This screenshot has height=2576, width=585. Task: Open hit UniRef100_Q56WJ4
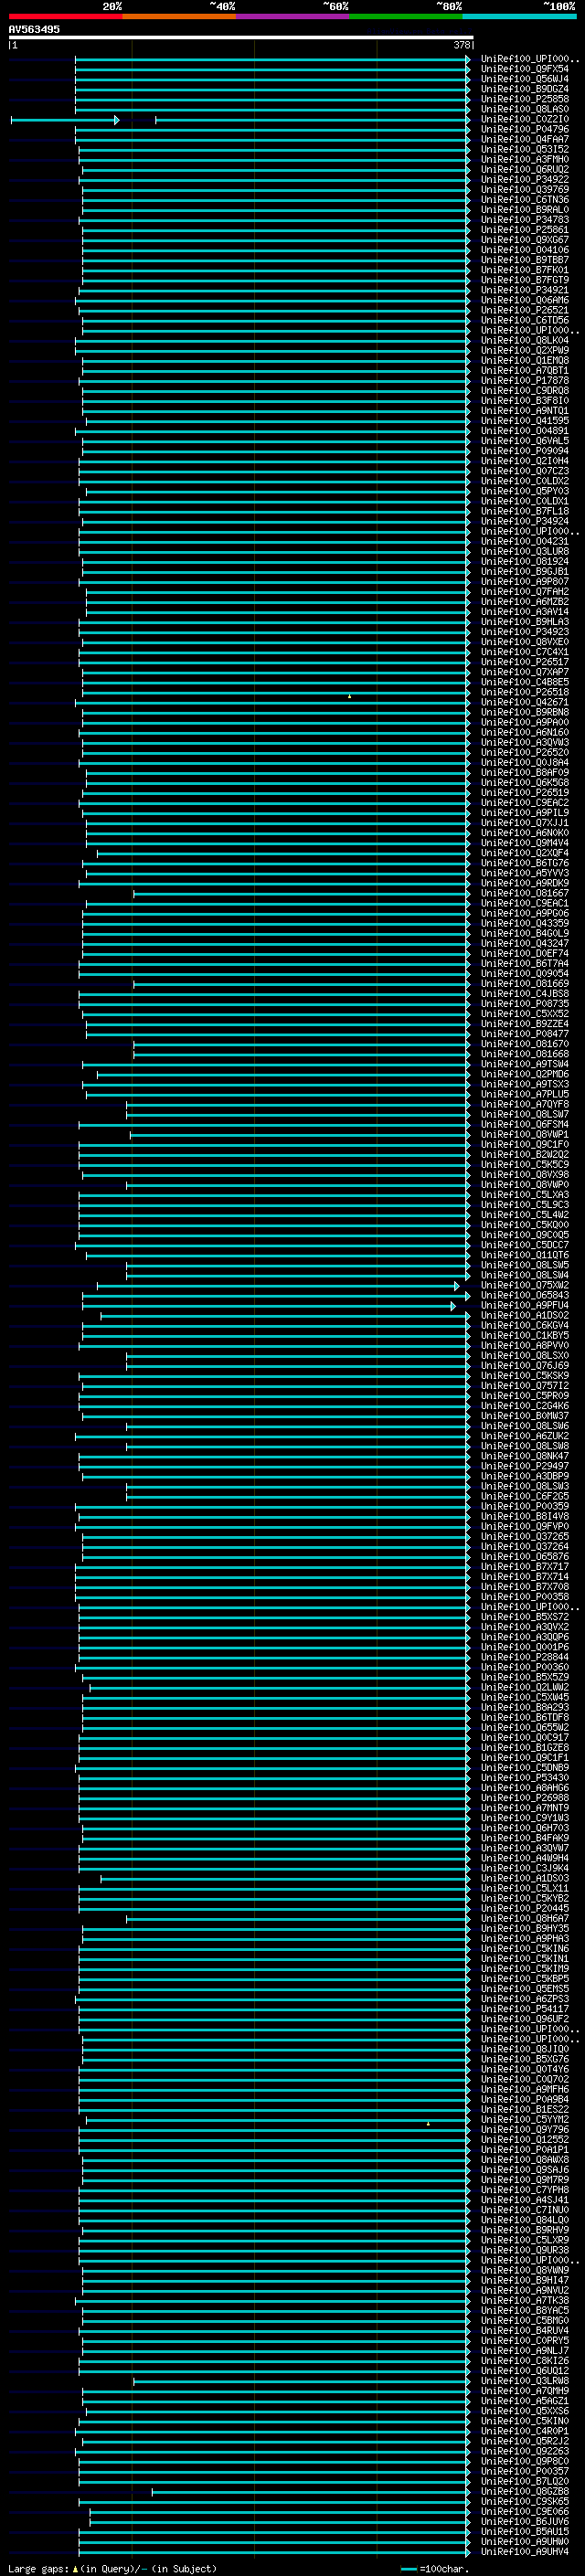coord(525,79)
